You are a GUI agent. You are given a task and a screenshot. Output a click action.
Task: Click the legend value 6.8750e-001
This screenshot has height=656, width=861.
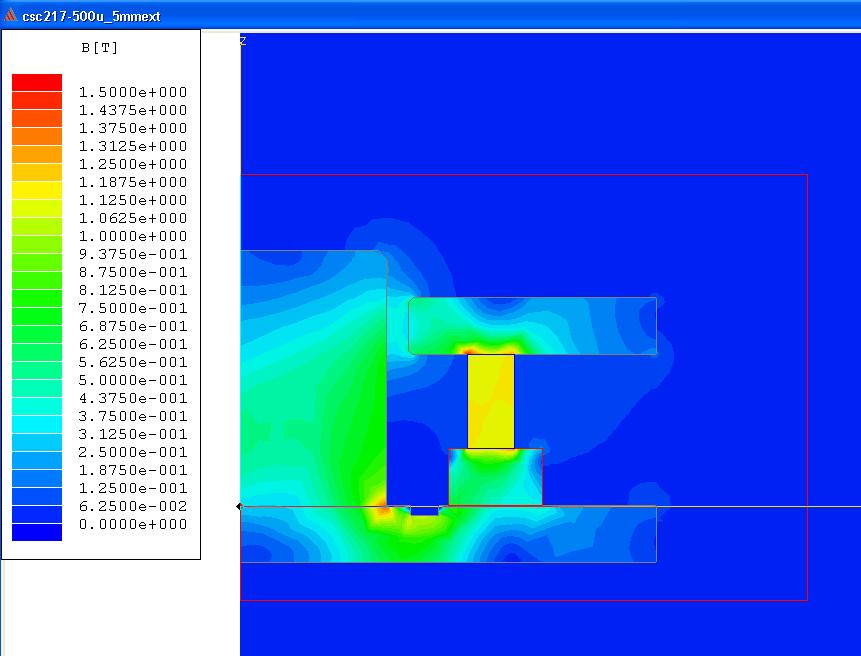(x=133, y=327)
